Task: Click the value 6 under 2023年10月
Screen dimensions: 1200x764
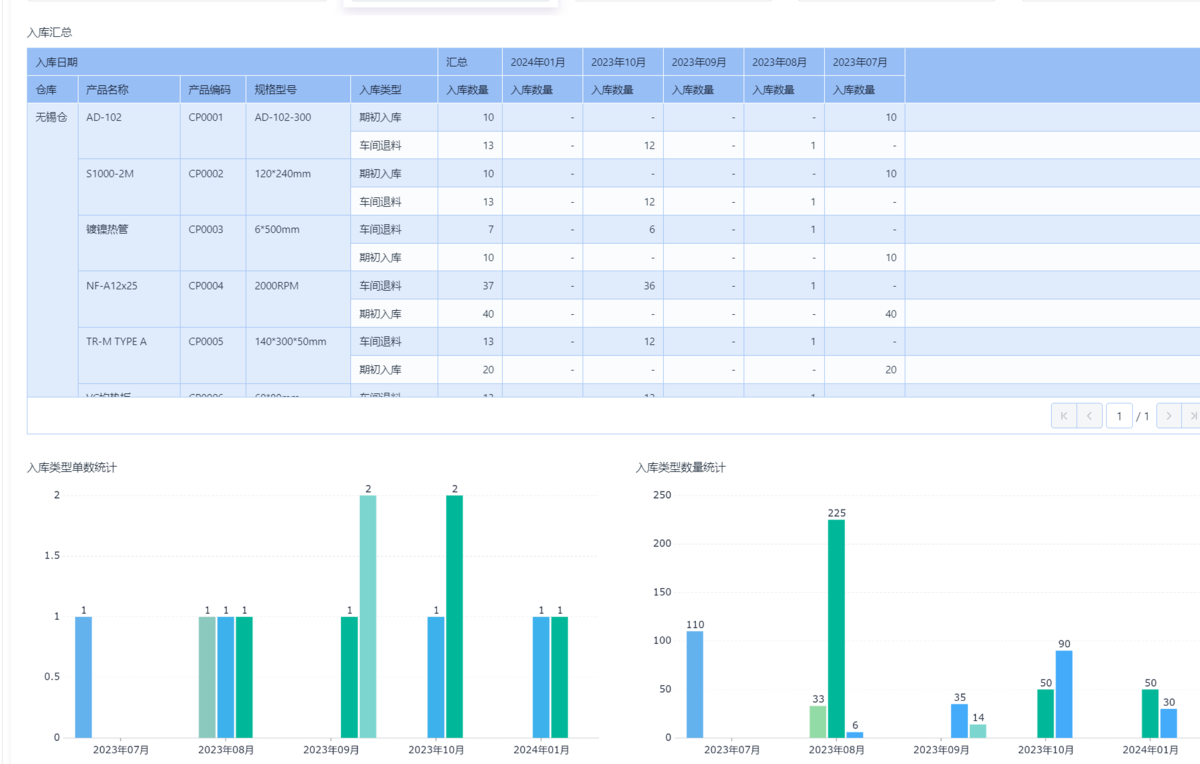Action: point(623,229)
